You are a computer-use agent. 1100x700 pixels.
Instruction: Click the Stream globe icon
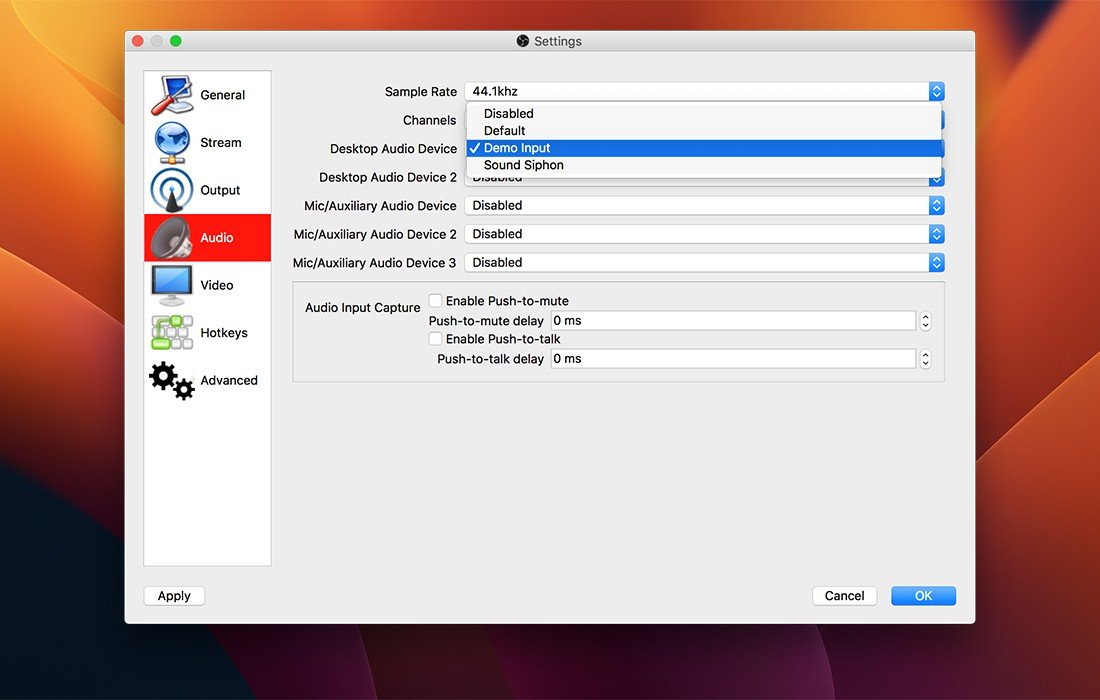(172, 142)
